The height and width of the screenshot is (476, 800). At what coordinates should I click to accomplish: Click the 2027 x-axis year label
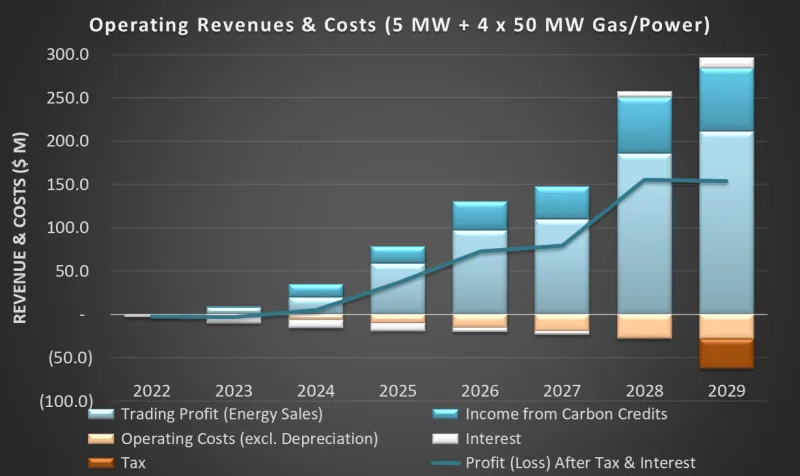coord(562,391)
